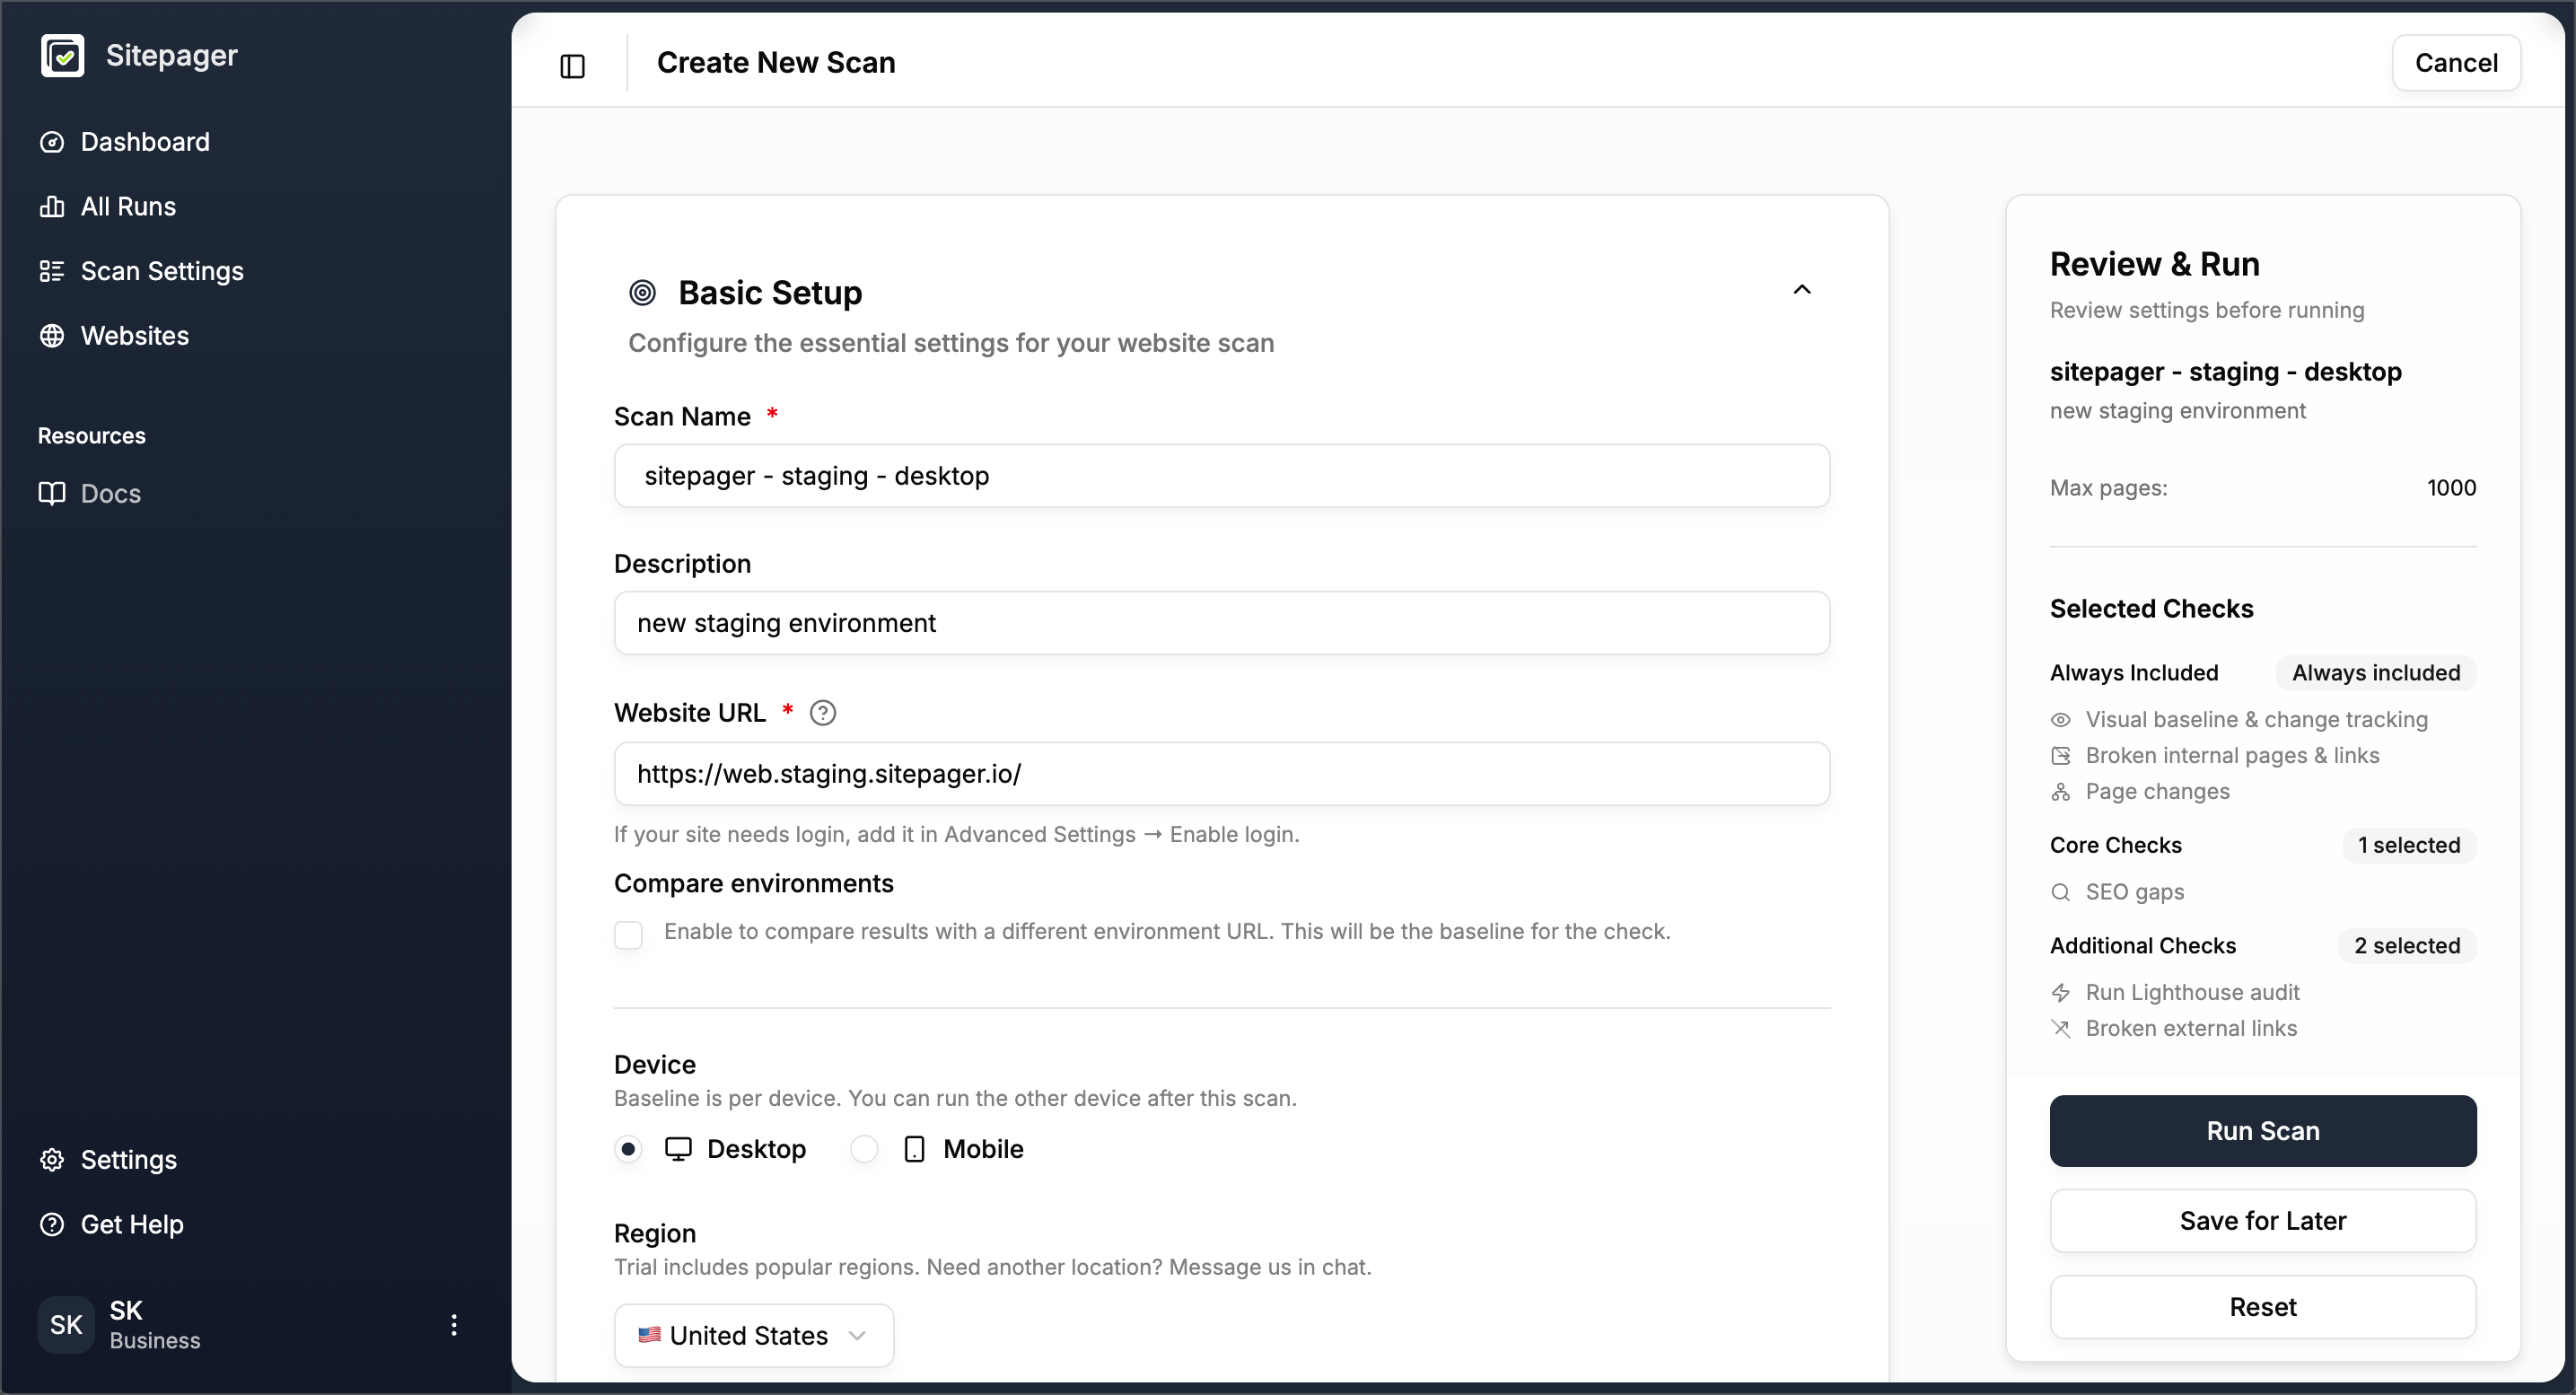
Task: Open Scan Settings from the sidebar
Action: 162,271
